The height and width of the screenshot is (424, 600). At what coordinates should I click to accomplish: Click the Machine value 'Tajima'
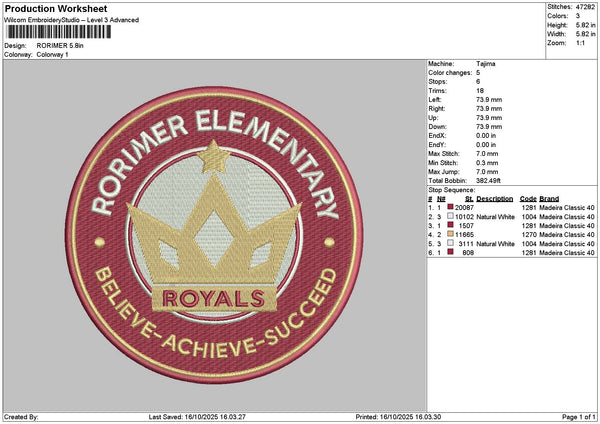pos(486,64)
